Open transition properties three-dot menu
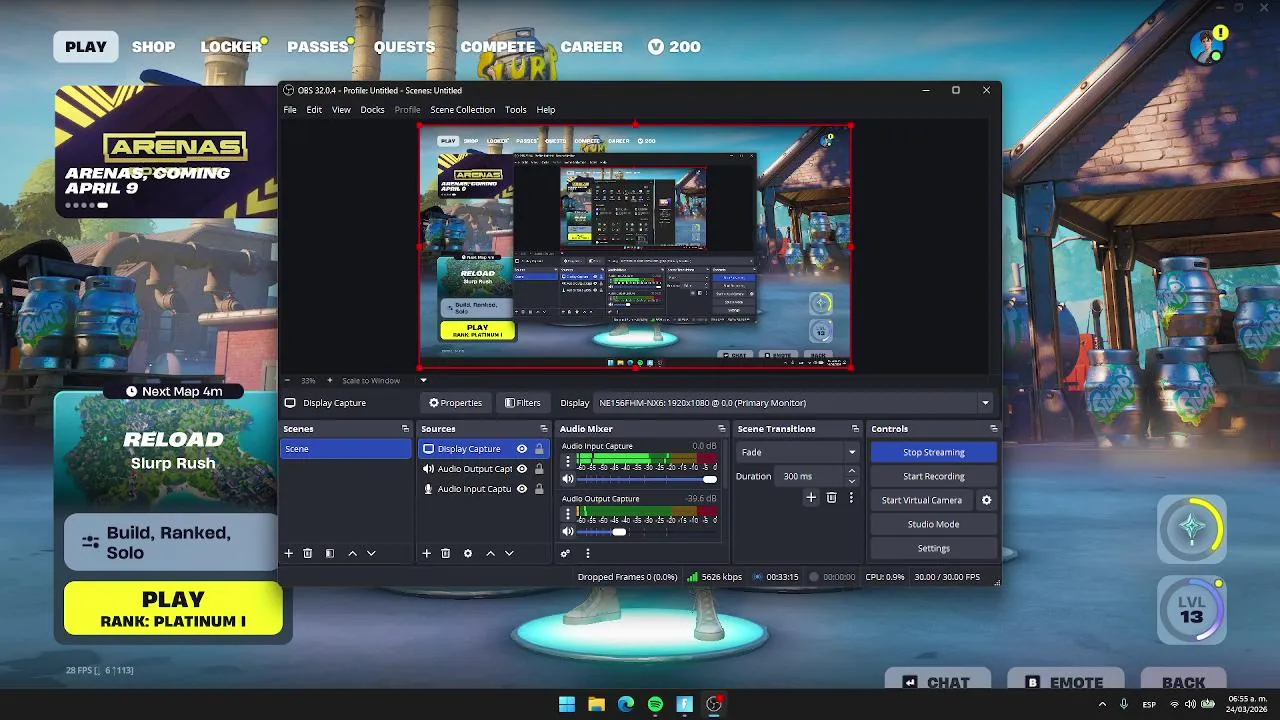 pos(851,497)
